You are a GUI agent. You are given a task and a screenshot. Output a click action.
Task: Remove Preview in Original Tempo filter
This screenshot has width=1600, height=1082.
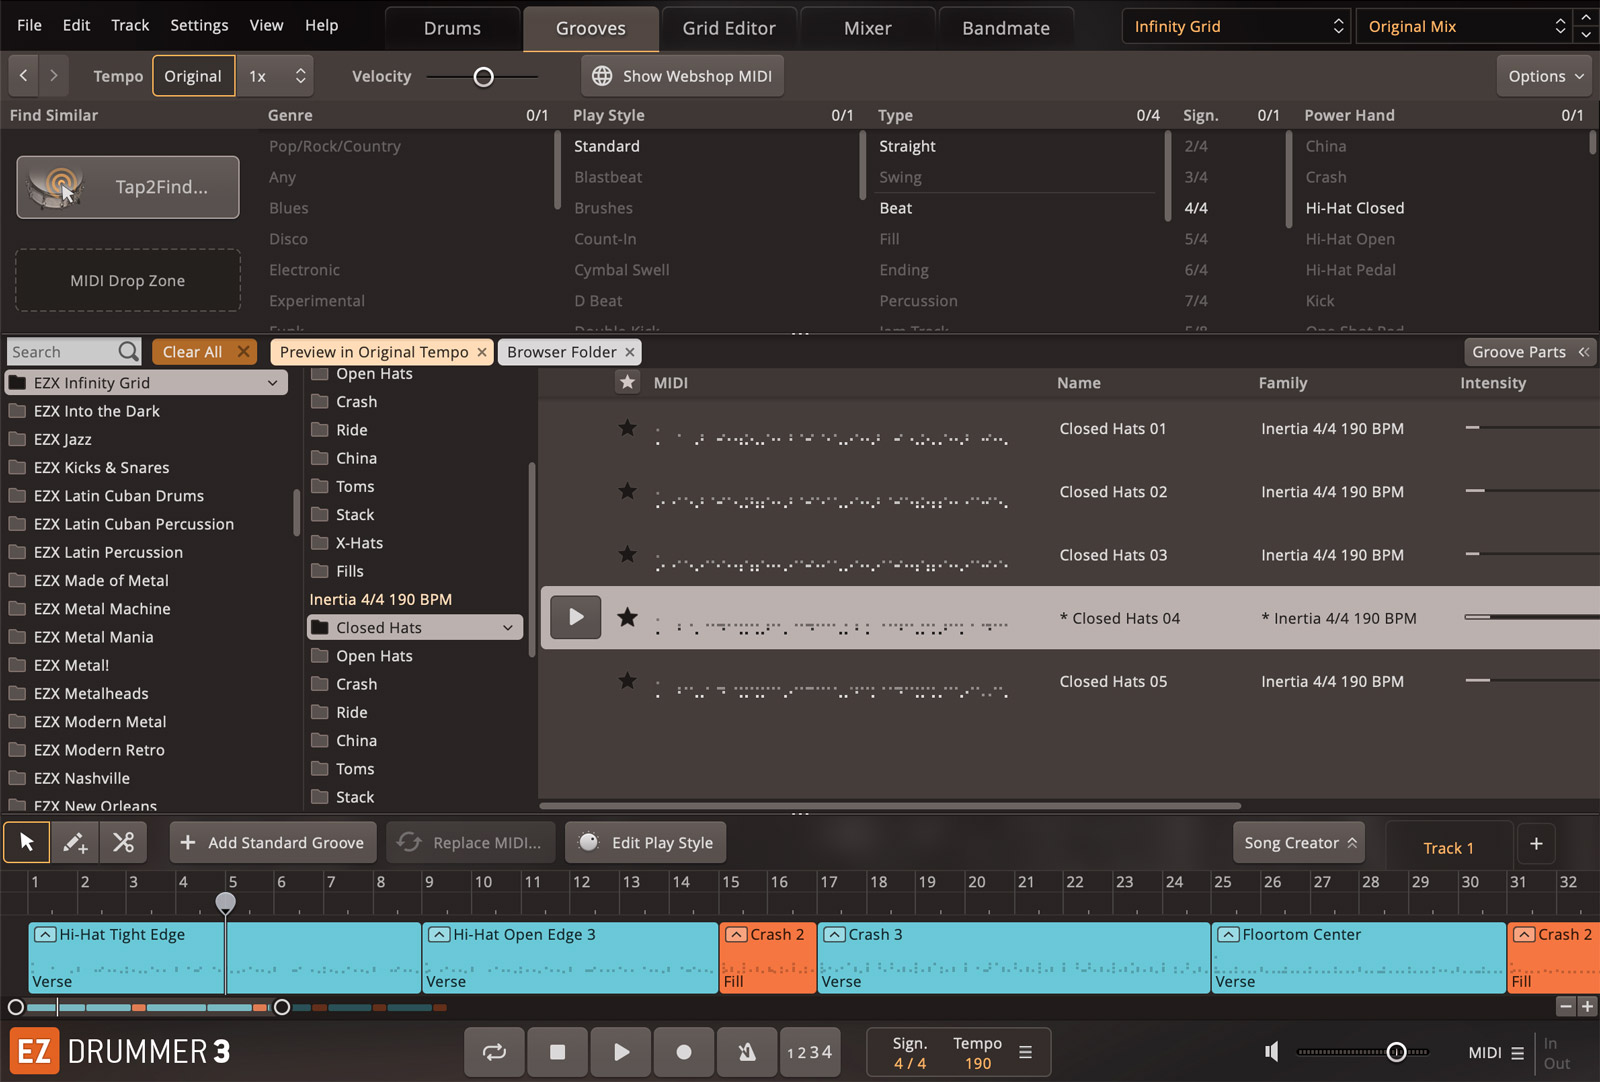[x=482, y=352]
